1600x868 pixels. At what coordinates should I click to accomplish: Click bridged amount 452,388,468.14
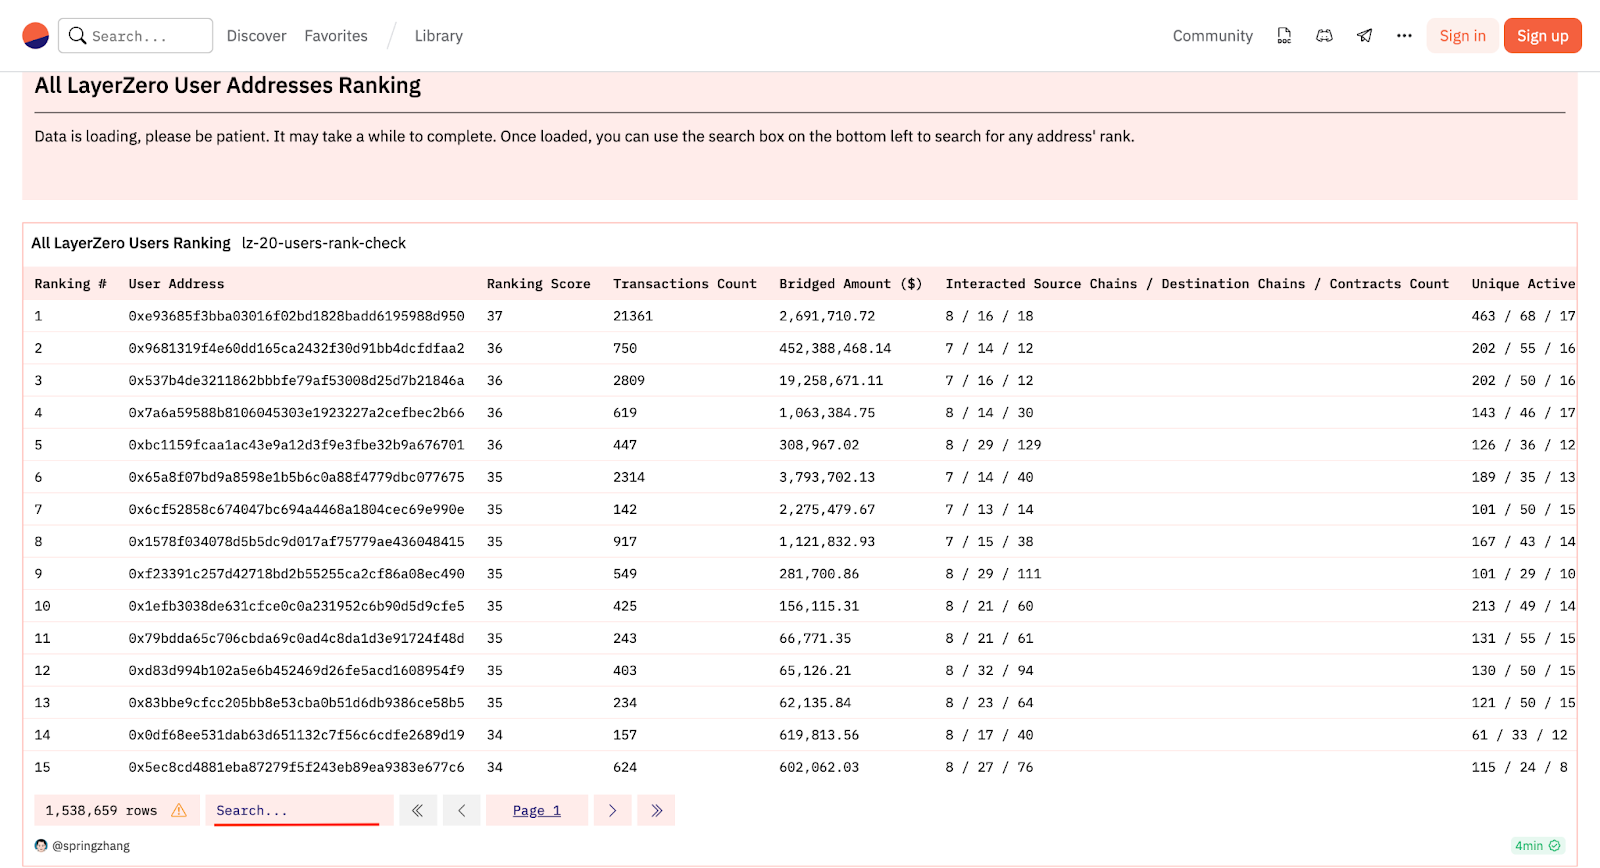tap(835, 348)
